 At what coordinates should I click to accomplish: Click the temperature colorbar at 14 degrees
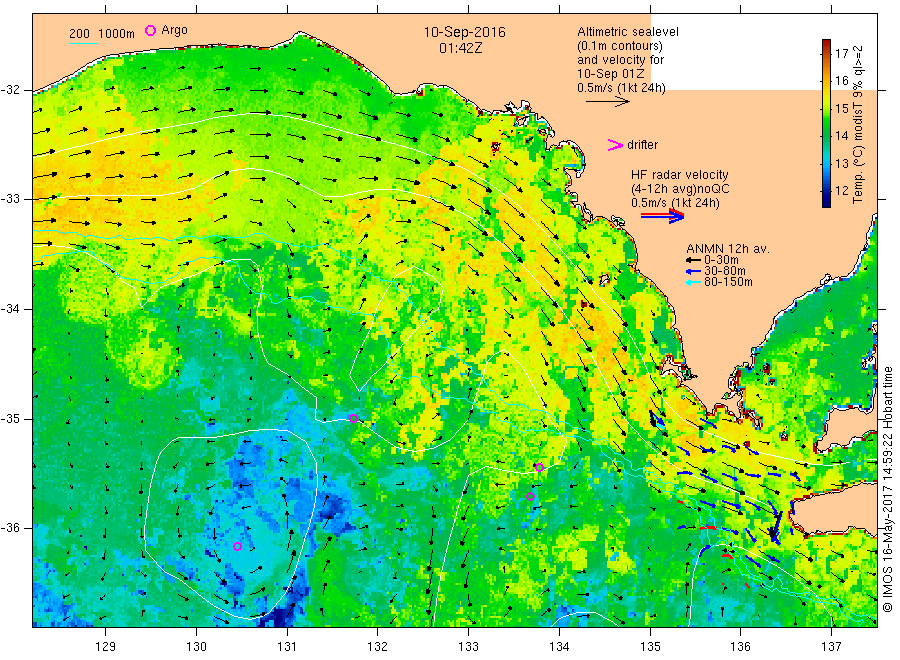827,136
